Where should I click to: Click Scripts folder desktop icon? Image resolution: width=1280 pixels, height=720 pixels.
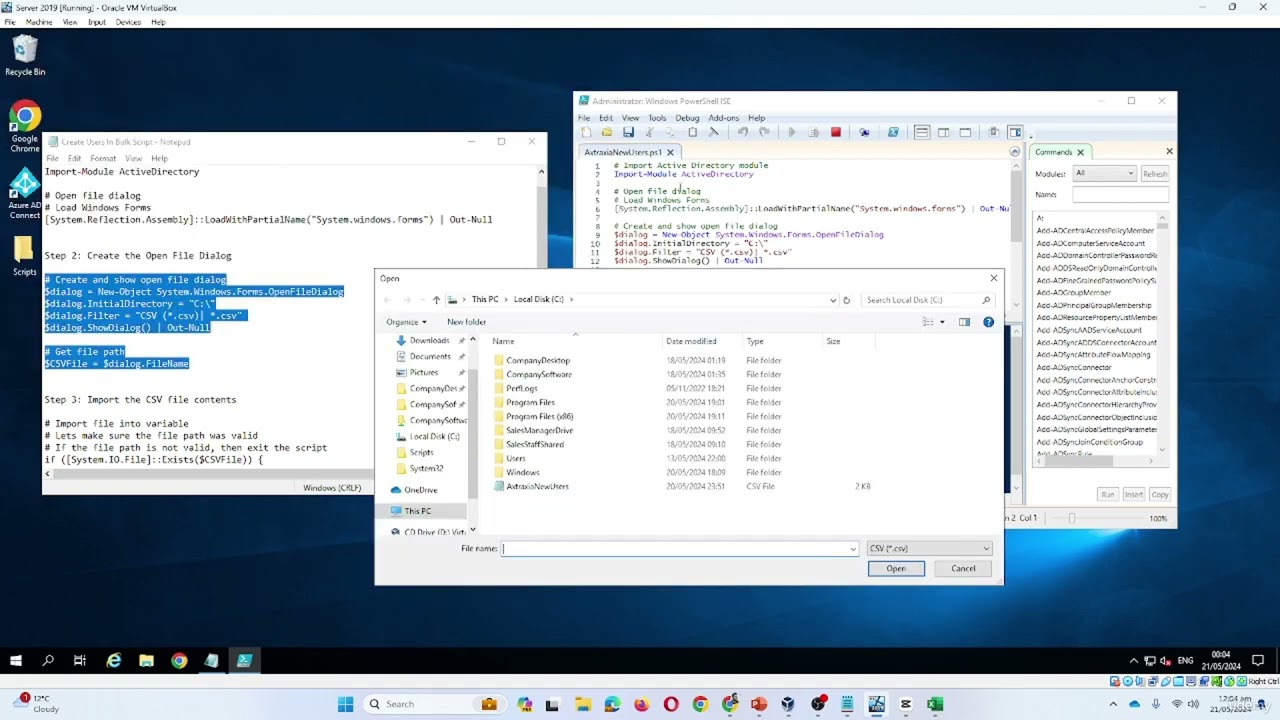(25, 256)
